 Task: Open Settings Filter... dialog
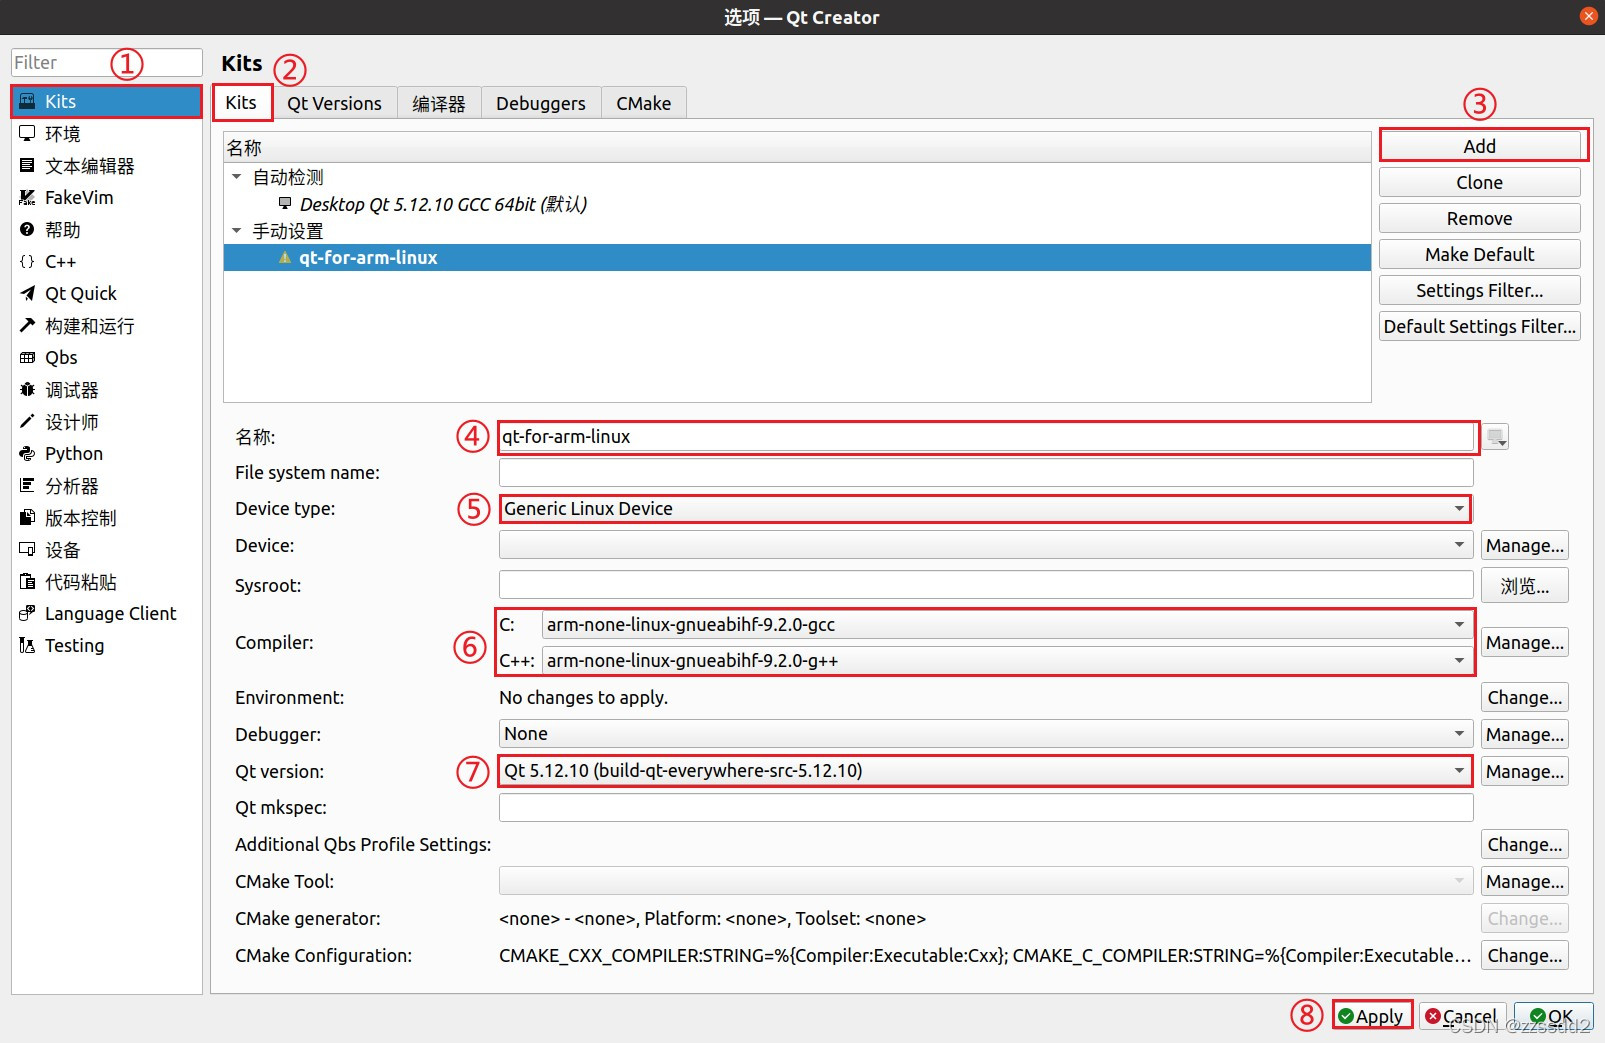click(1480, 290)
